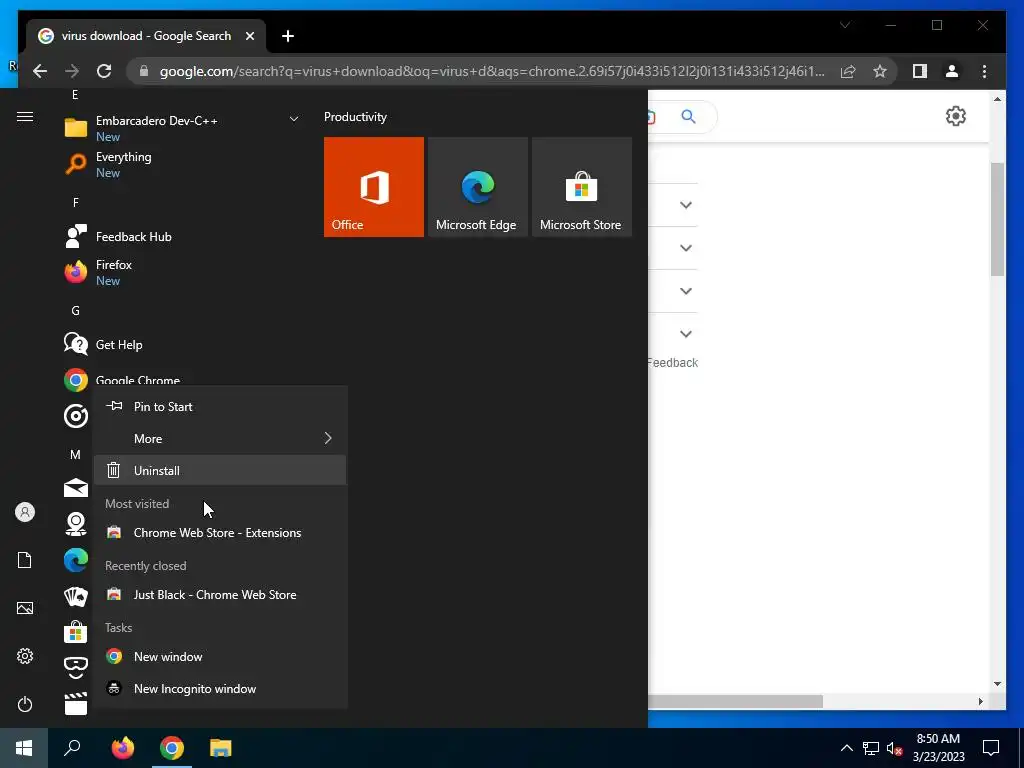Viewport: 1024px width, 768px height.
Task: Open Settings gear in Start sidebar
Action: coord(25,656)
